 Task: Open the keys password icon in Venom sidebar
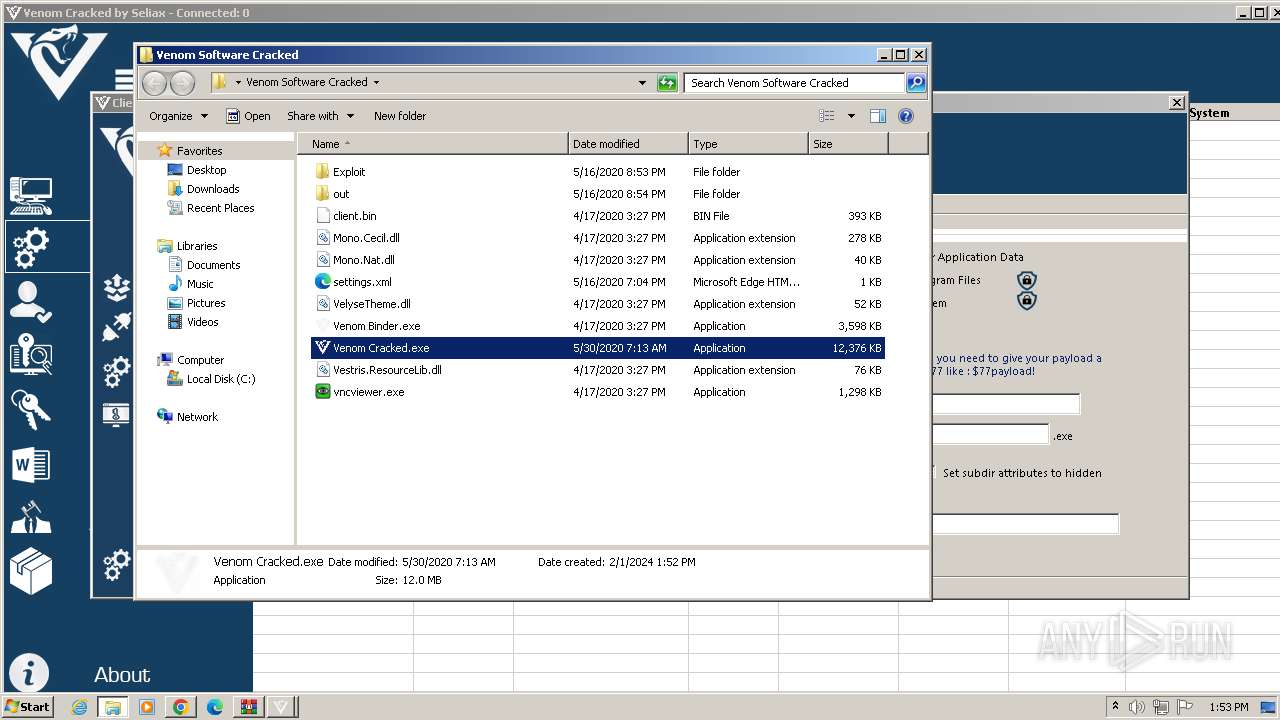coord(31,410)
